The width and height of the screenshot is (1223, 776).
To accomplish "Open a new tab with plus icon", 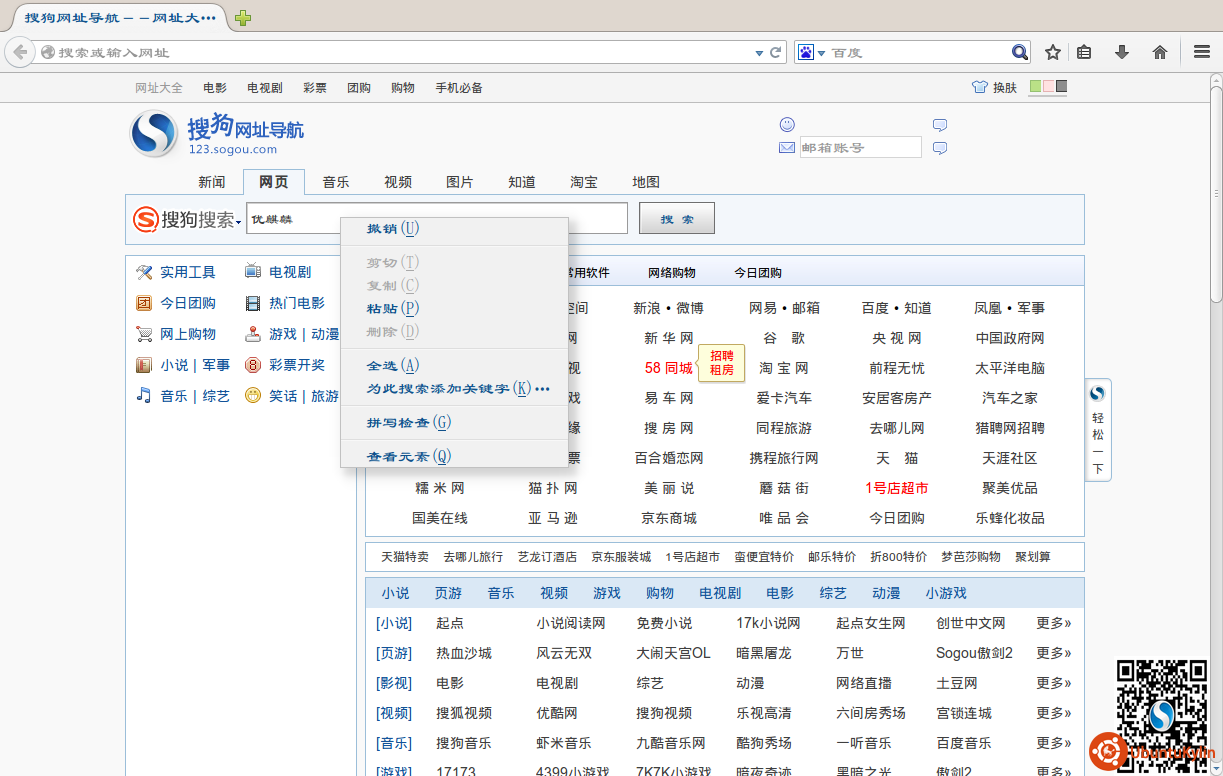I will click(243, 18).
